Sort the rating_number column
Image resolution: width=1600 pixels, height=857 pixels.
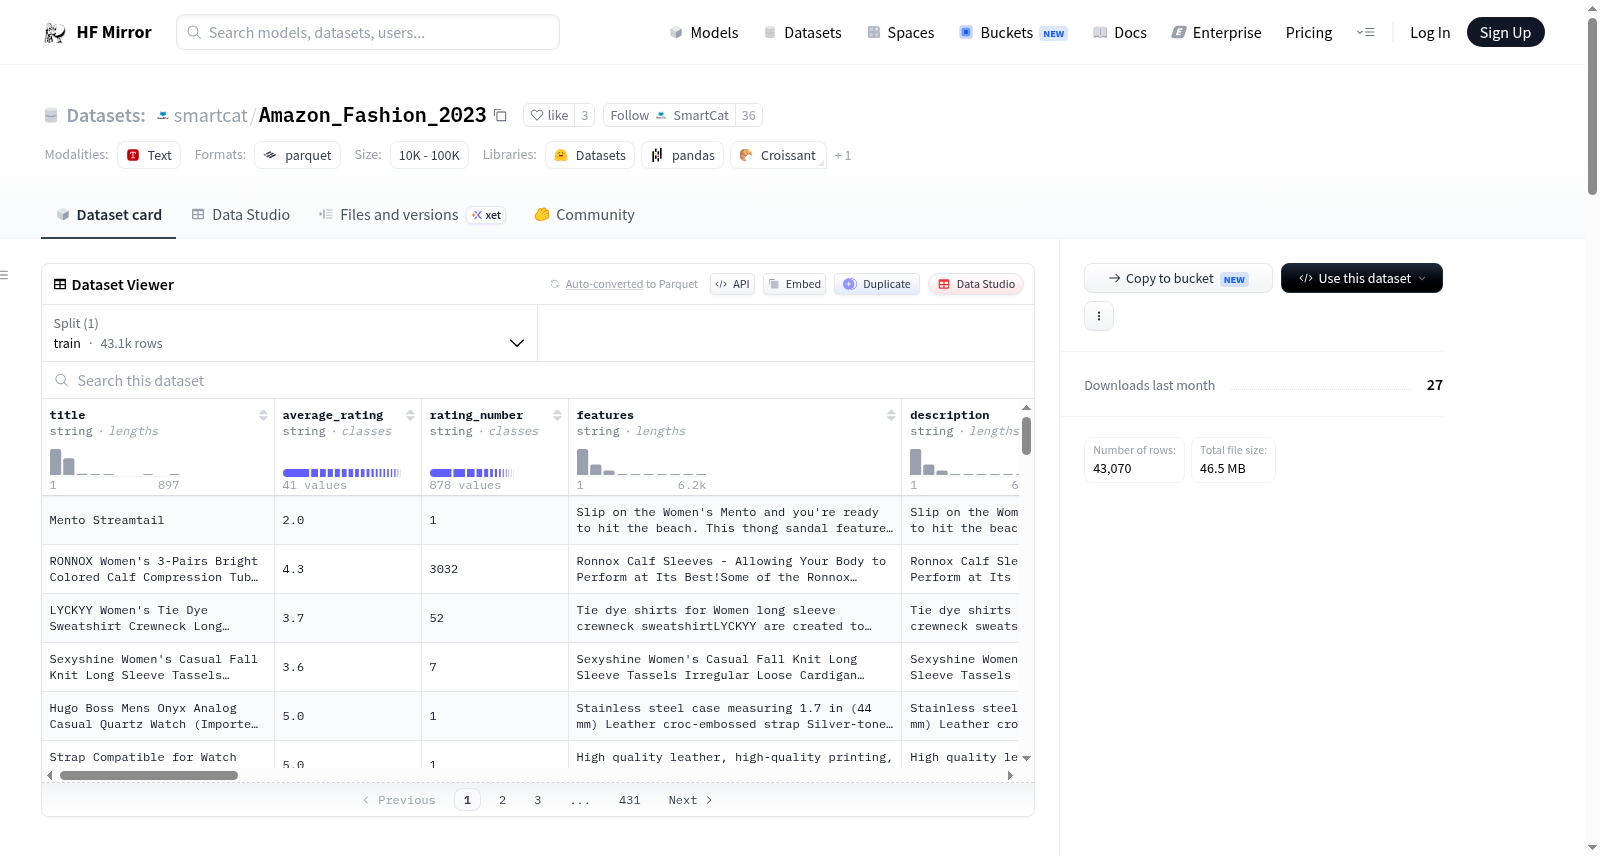557,415
